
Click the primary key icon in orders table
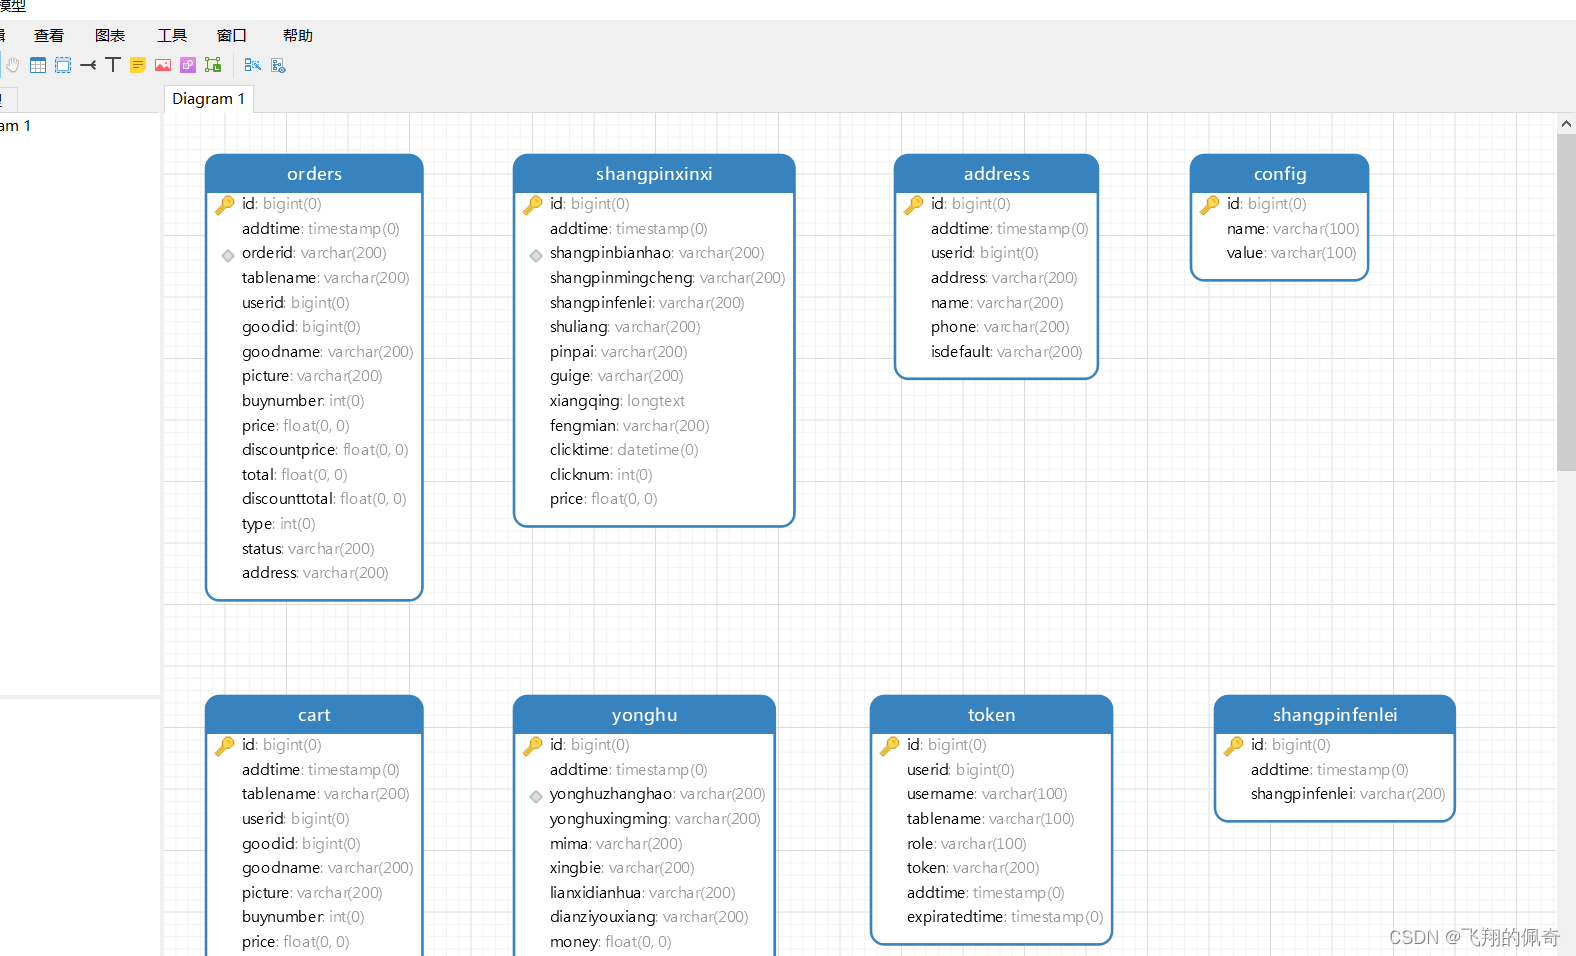pyautogui.click(x=225, y=204)
